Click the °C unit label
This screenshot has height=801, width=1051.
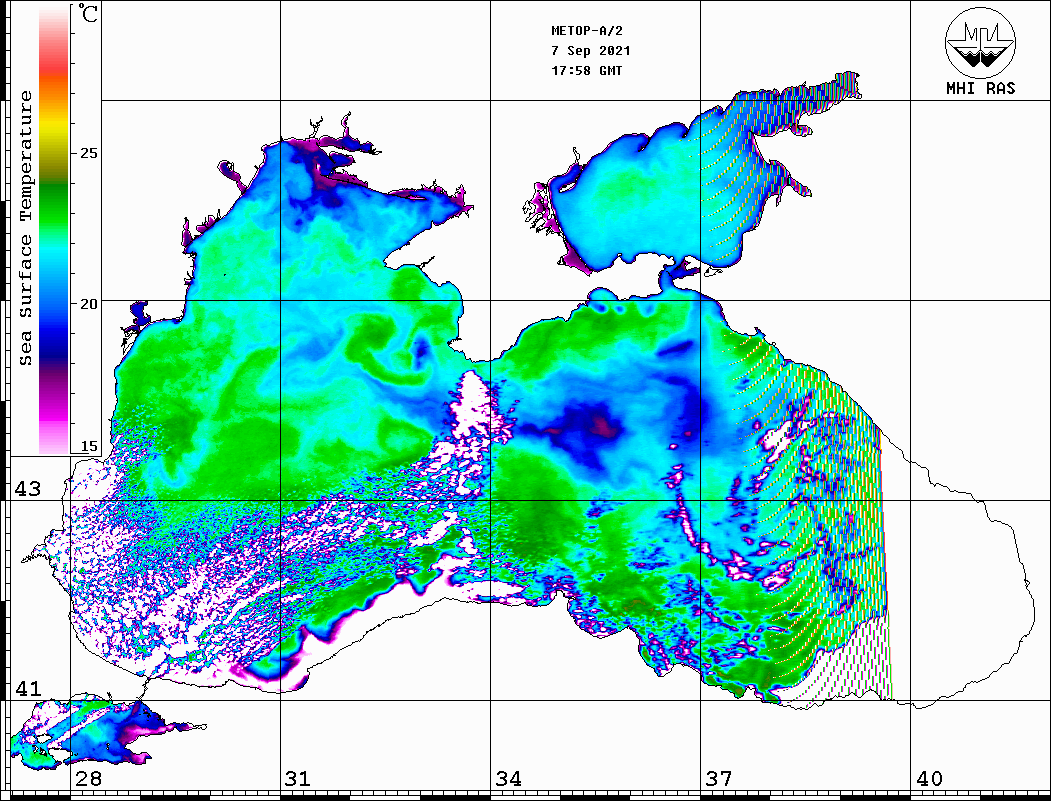(88, 13)
